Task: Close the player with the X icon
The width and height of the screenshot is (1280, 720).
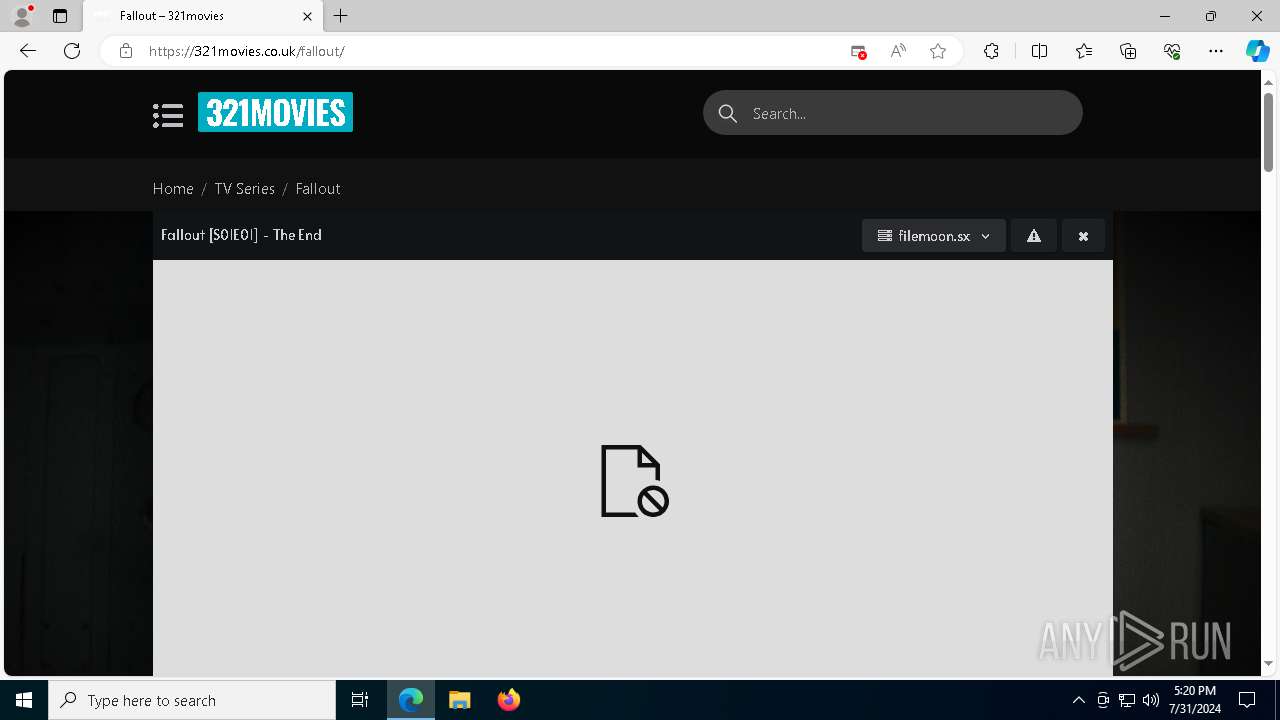Action: (x=1083, y=236)
